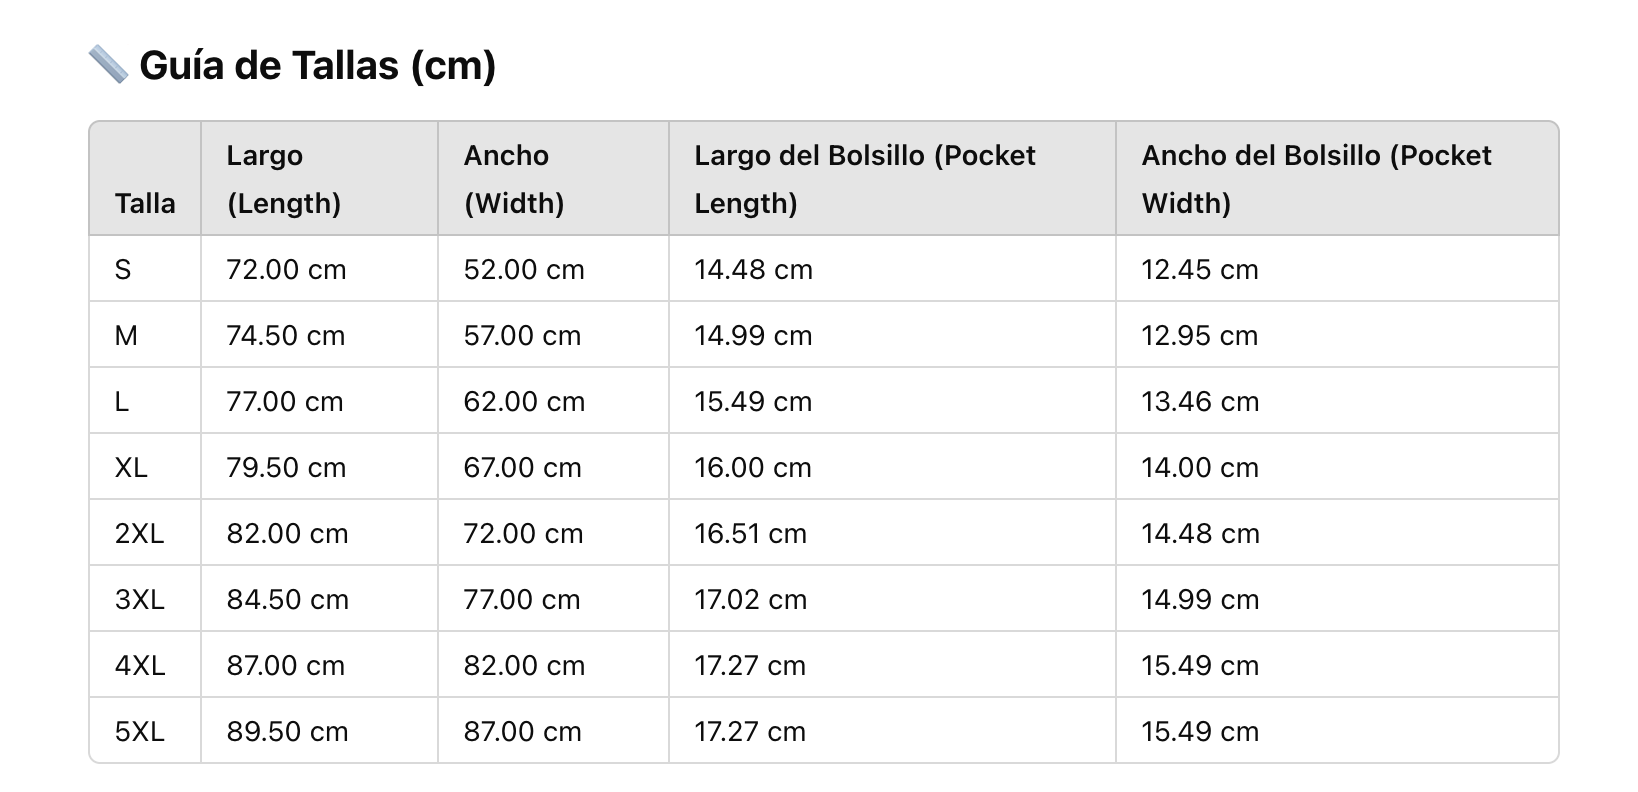The height and width of the screenshot is (792, 1638).
Task: Click the size S row label
Action: pyautogui.click(x=123, y=269)
